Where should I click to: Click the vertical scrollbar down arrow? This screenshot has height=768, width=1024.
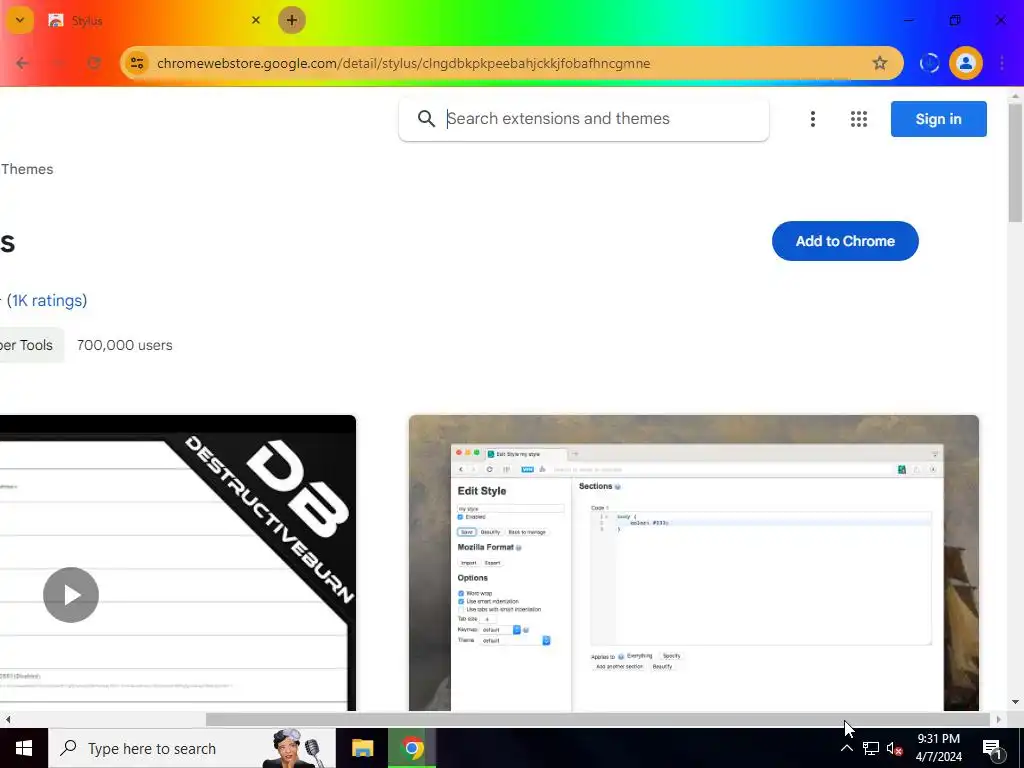click(1015, 703)
